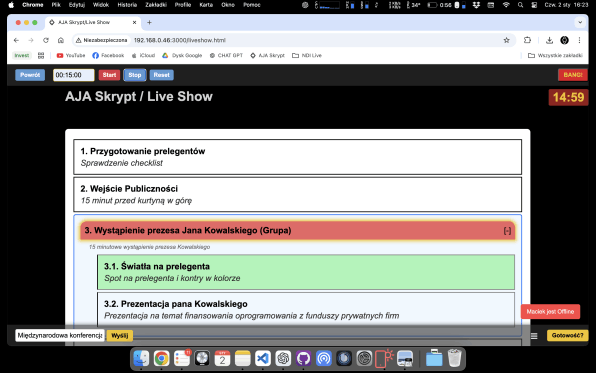Click the 00:15:00 timer input field

(73, 75)
